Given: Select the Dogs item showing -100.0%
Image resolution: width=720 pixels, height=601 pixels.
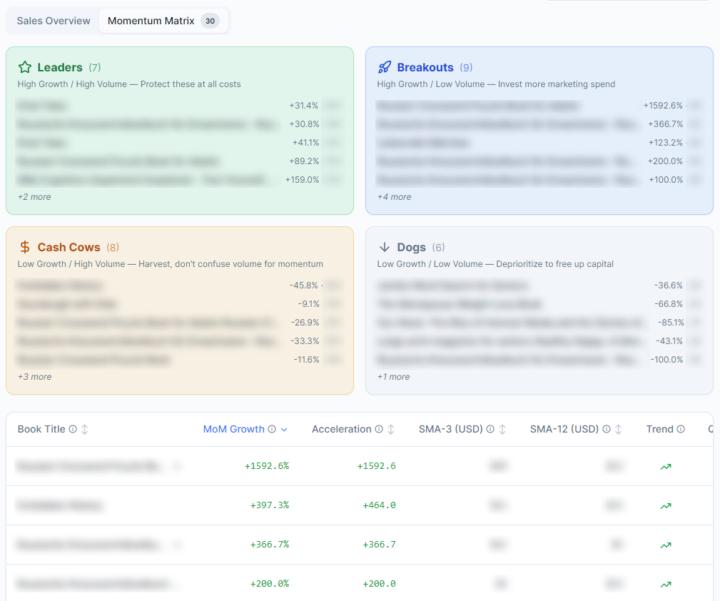Looking at the screenshot, I should (x=539, y=359).
